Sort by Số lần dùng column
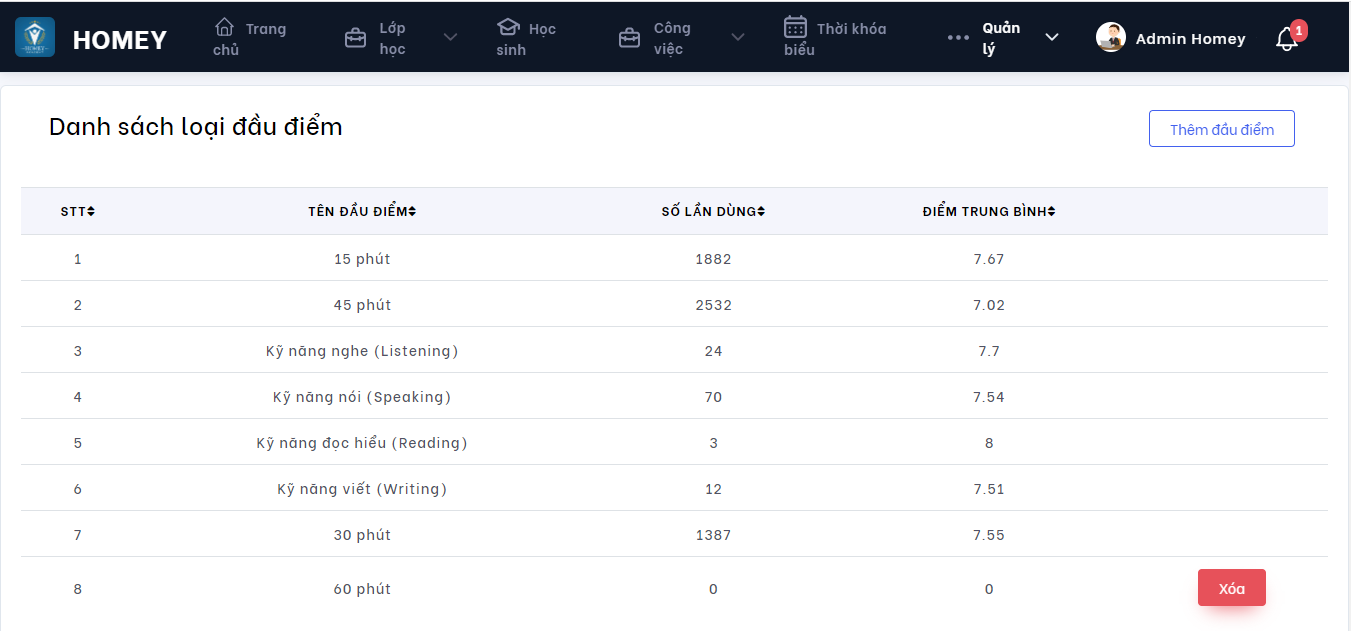This screenshot has height=631, width=1351. tap(713, 211)
